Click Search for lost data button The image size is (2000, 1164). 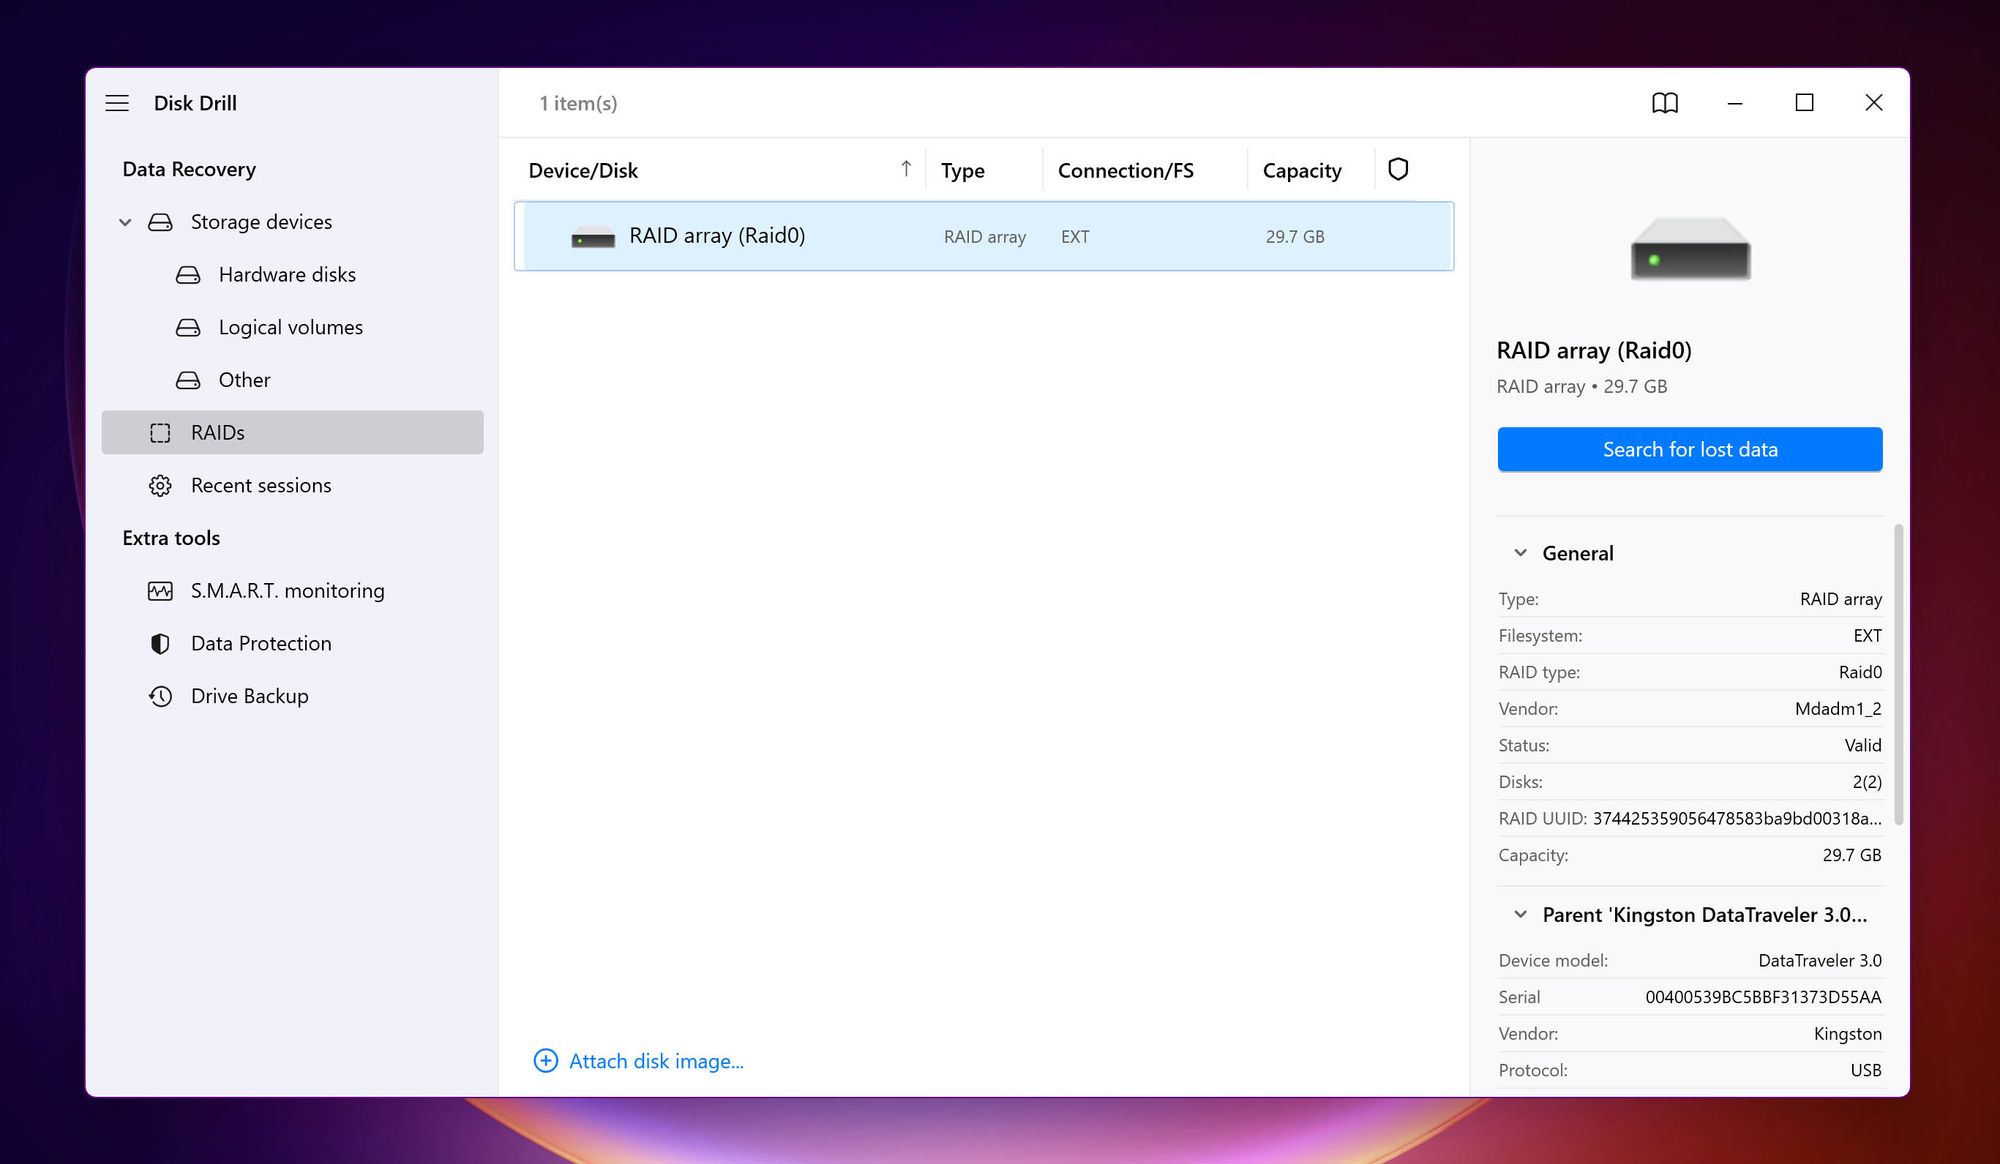[x=1690, y=449]
